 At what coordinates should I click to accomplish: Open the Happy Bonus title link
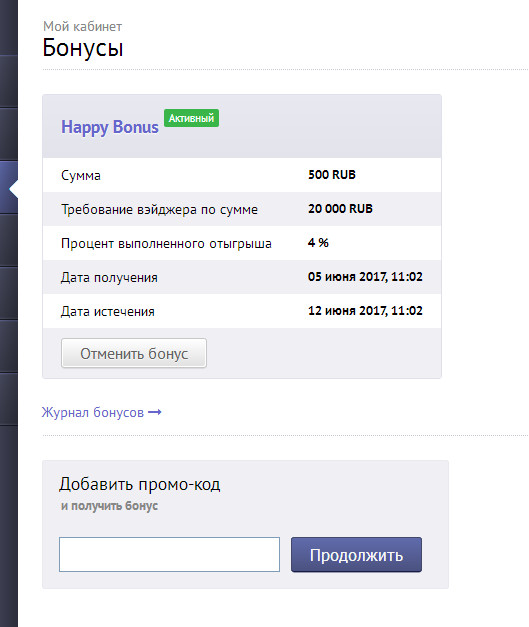pos(110,127)
